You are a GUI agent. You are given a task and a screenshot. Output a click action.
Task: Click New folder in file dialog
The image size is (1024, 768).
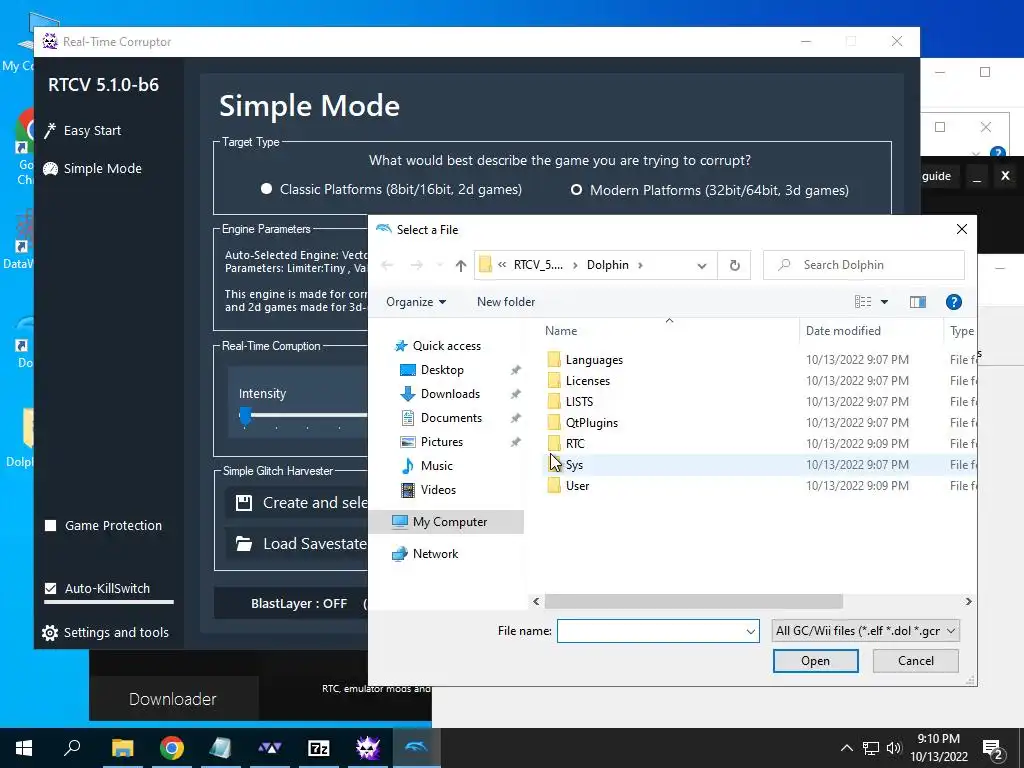pos(505,302)
